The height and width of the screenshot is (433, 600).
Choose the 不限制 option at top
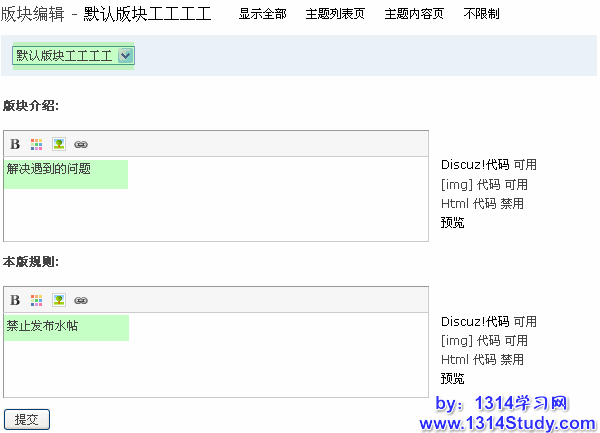[481, 14]
